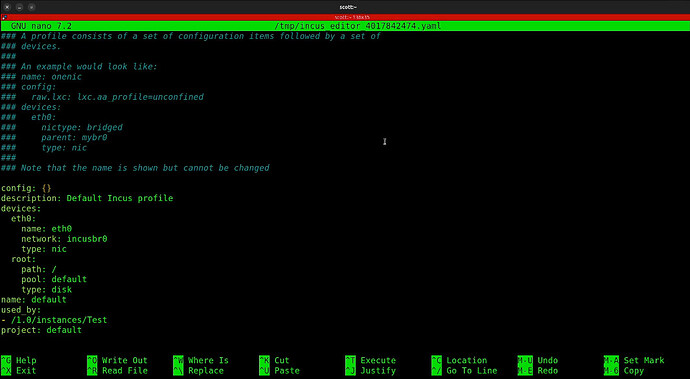
Task: Click the 'type: disk' line
Action: pyautogui.click(x=46, y=289)
